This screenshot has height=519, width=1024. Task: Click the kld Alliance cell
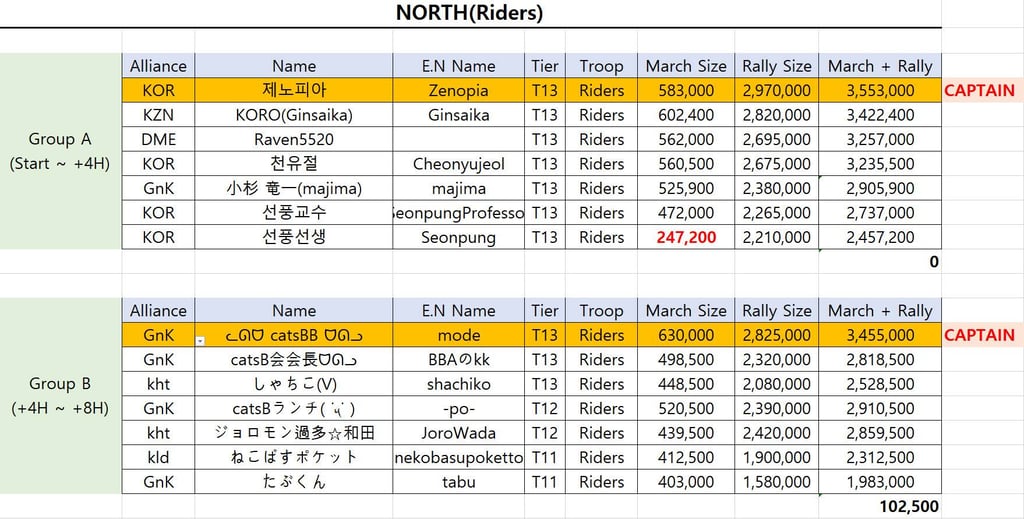158,457
